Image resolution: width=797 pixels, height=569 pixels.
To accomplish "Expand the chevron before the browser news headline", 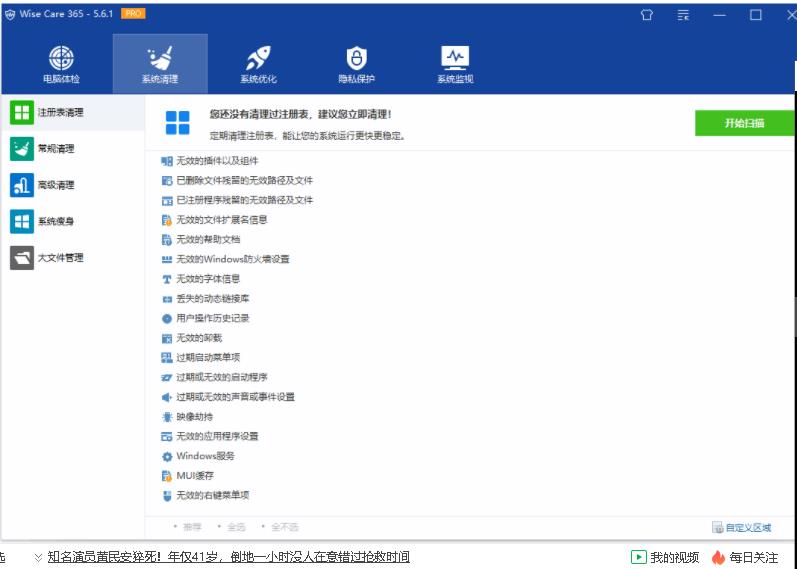I will pos(38,558).
